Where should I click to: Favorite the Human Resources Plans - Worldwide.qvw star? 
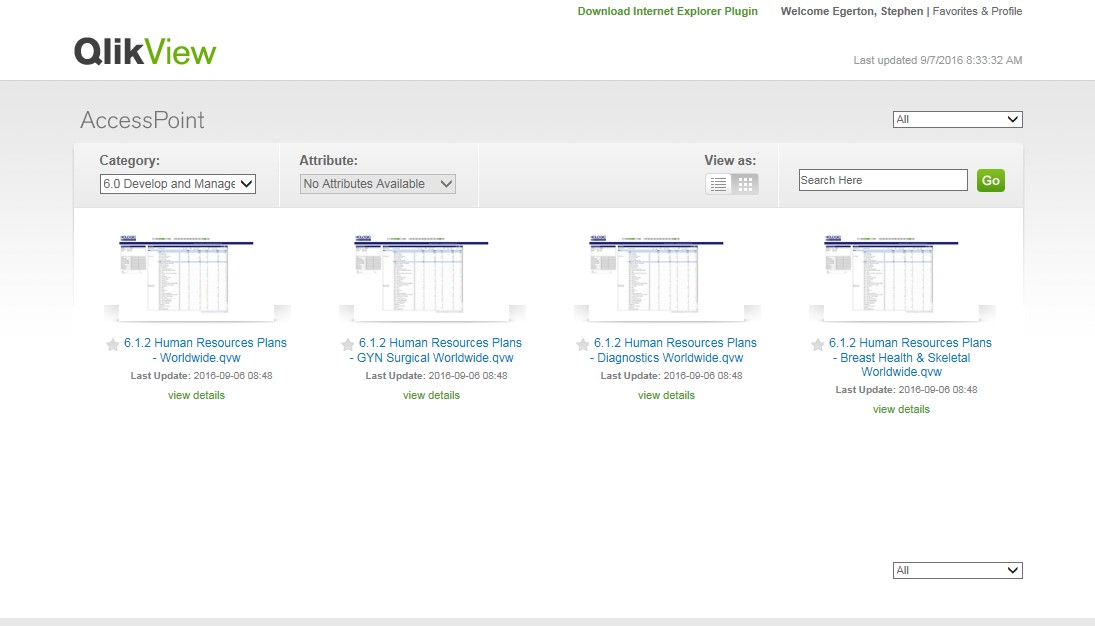point(112,344)
